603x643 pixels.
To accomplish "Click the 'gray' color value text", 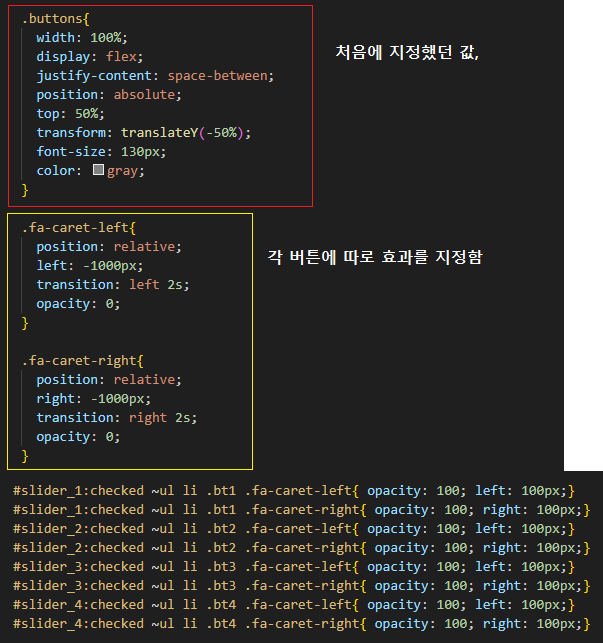I will (x=122, y=171).
